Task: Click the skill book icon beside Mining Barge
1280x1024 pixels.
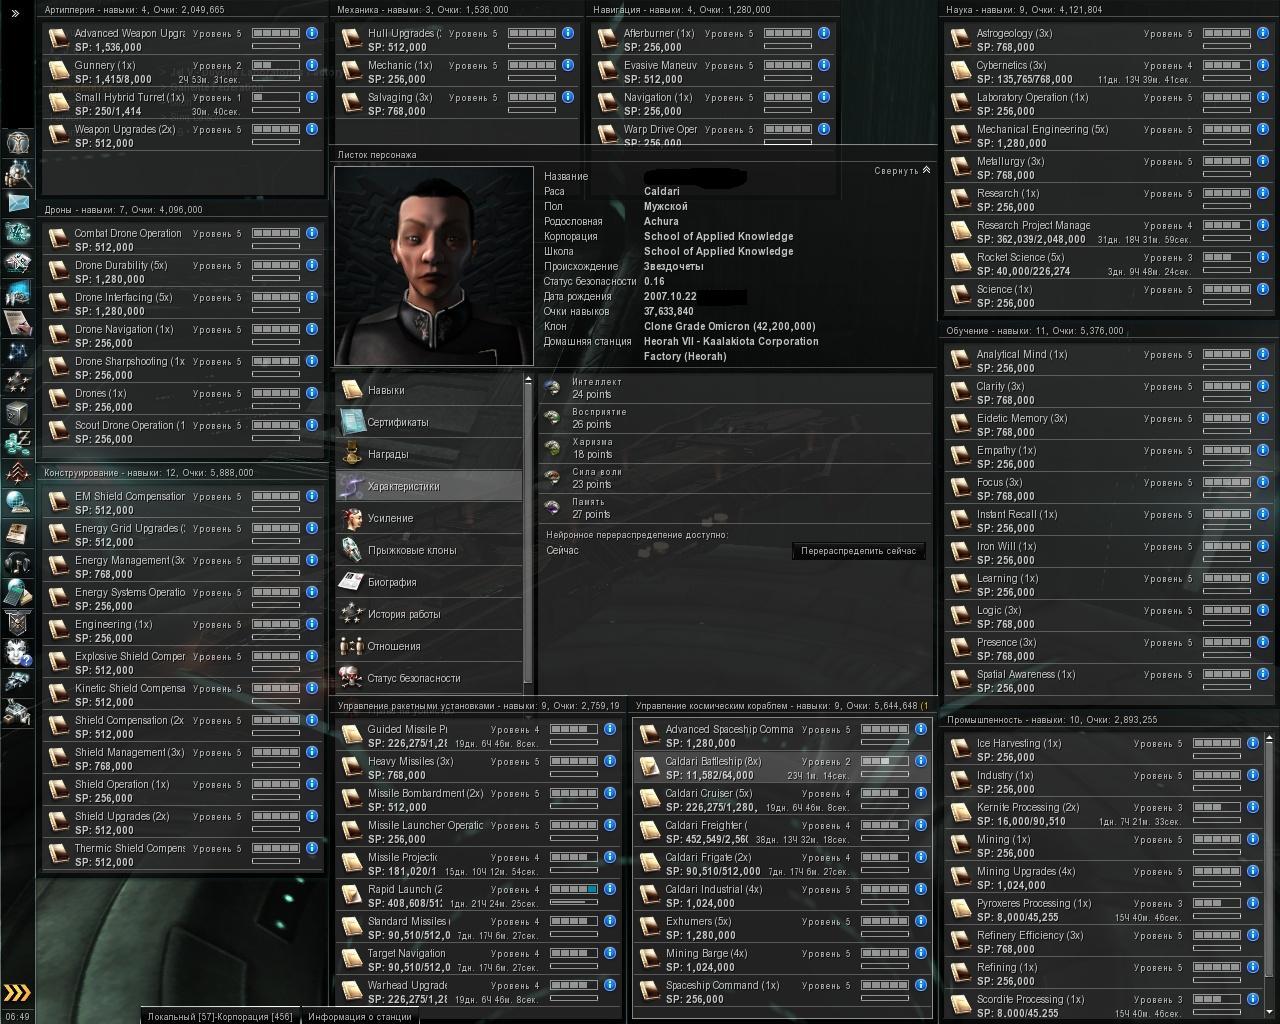Action: pyautogui.click(x=650, y=960)
